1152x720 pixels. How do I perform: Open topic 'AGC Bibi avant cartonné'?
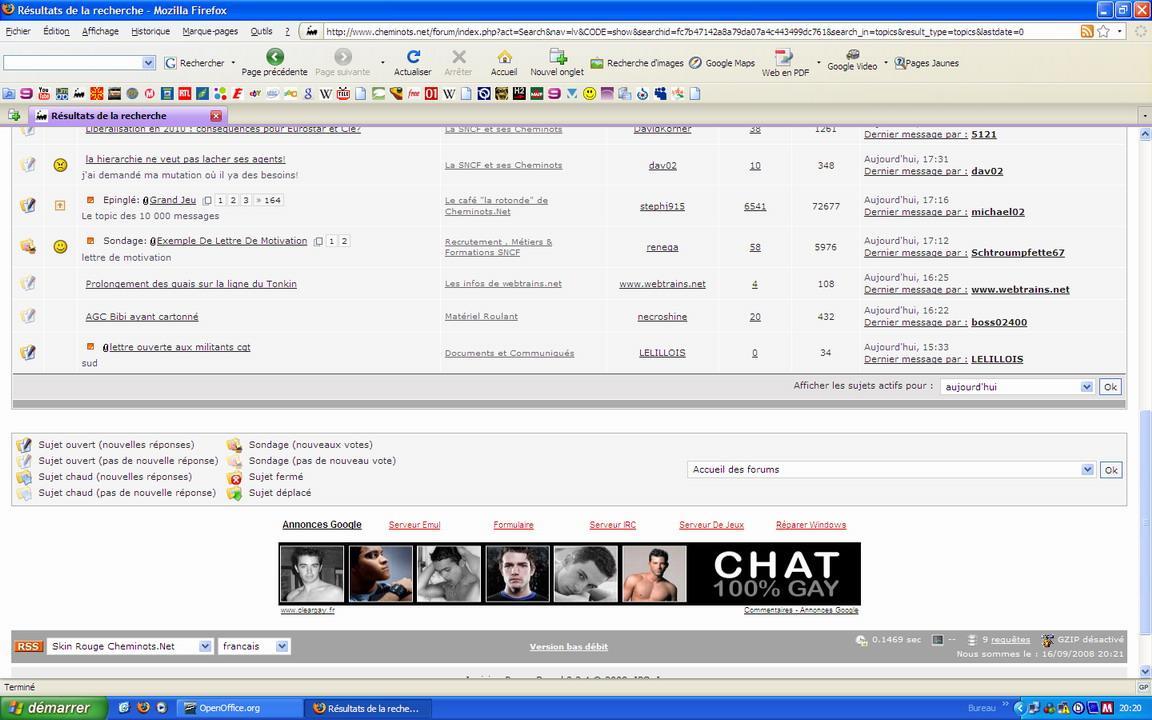click(x=142, y=317)
